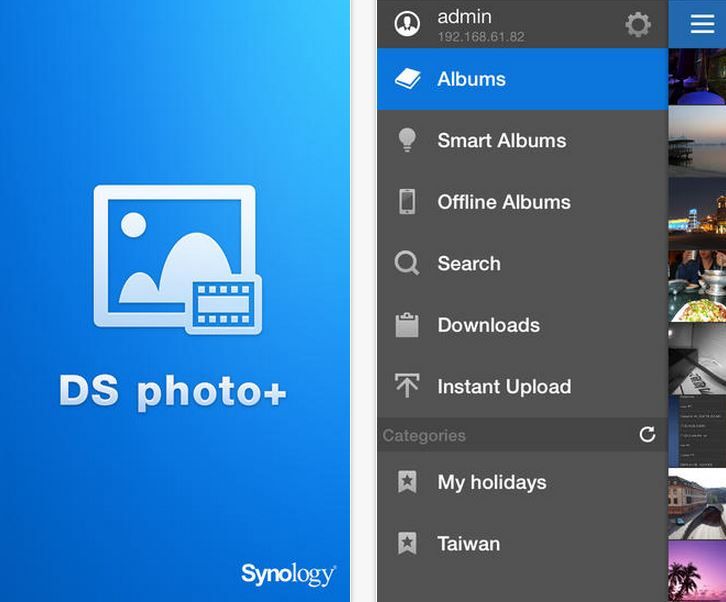This screenshot has width=726, height=602.
Task: Select the My holidays category
Action: (523, 482)
